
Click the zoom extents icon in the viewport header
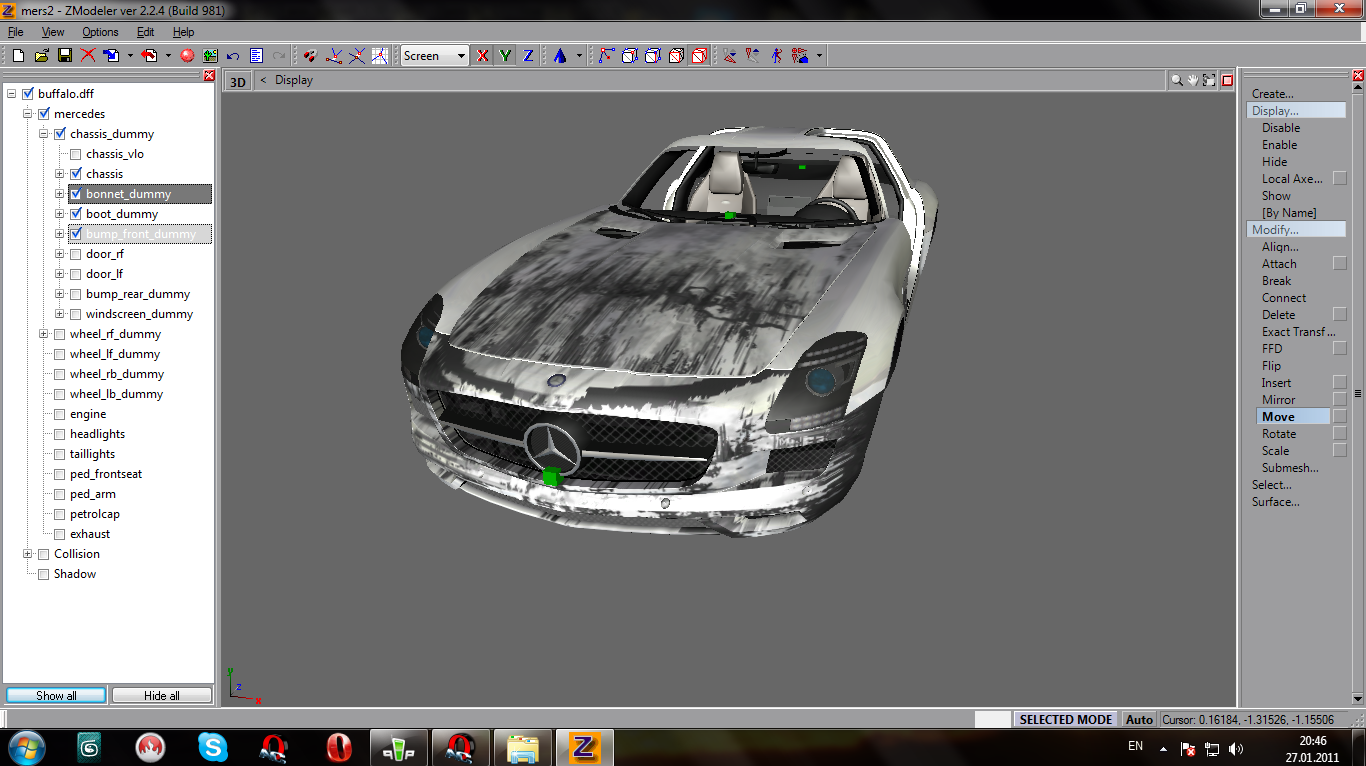(x=1209, y=80)
